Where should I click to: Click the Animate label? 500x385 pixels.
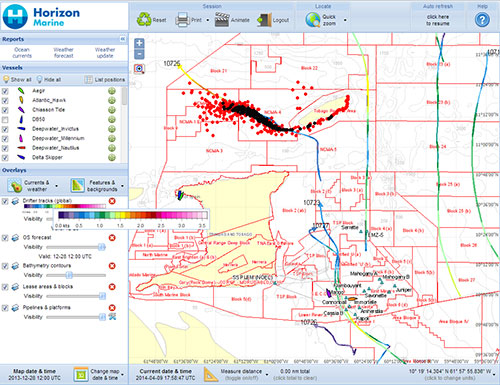tap(240, 20)
